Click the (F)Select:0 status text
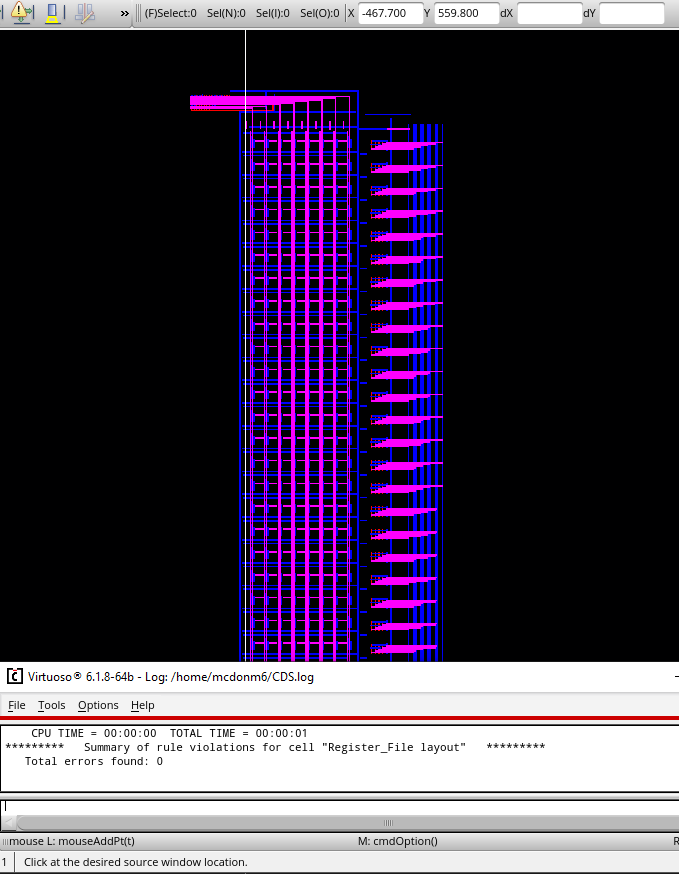 tap(171, 13)
